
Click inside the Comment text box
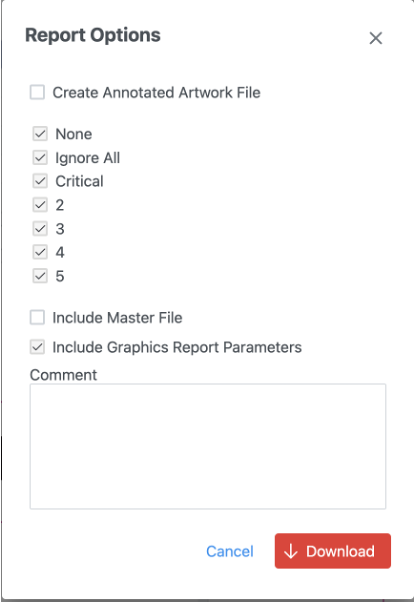tap(208, 447)
